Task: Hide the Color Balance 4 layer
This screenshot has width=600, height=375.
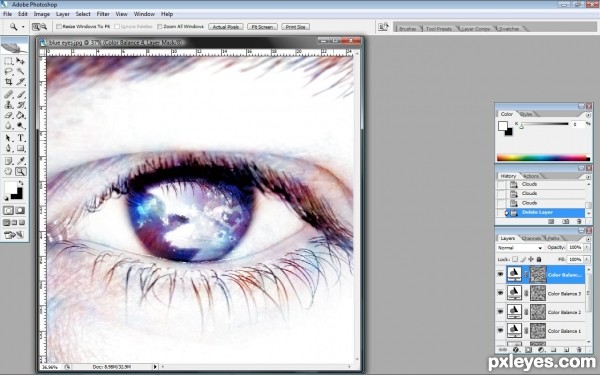Action: point(500,274)
